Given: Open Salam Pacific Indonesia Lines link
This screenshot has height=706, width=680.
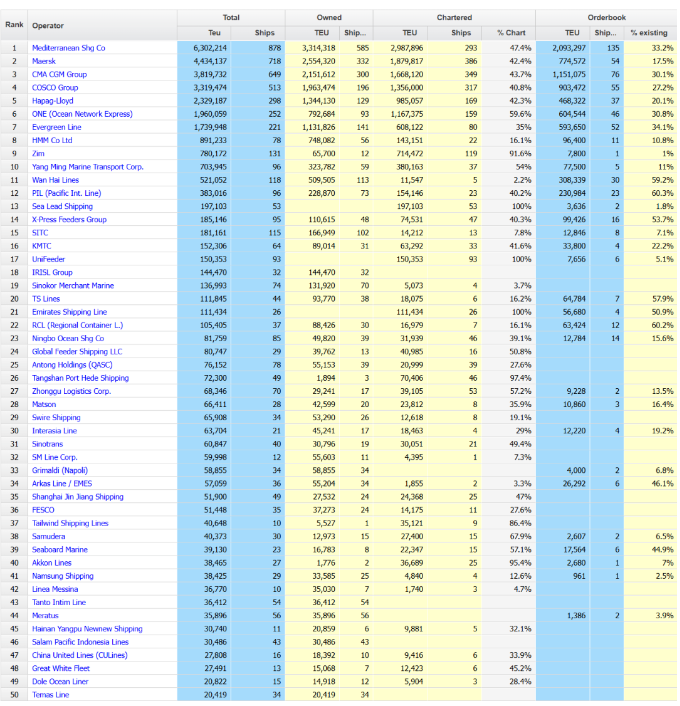Looking at the screenshot, I should tap(81, 642).
